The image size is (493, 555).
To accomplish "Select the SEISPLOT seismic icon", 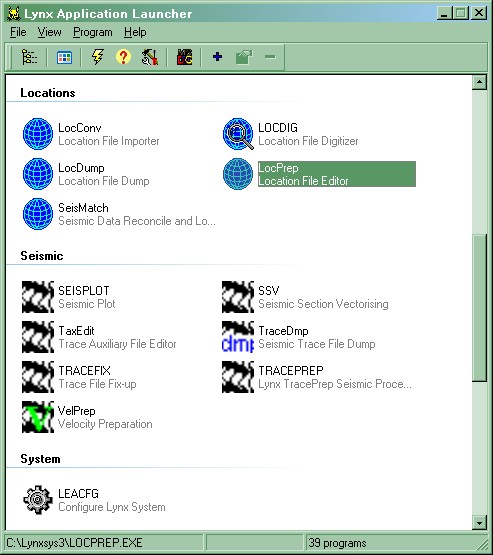I will pyautogui.click(x=38, y=297).
